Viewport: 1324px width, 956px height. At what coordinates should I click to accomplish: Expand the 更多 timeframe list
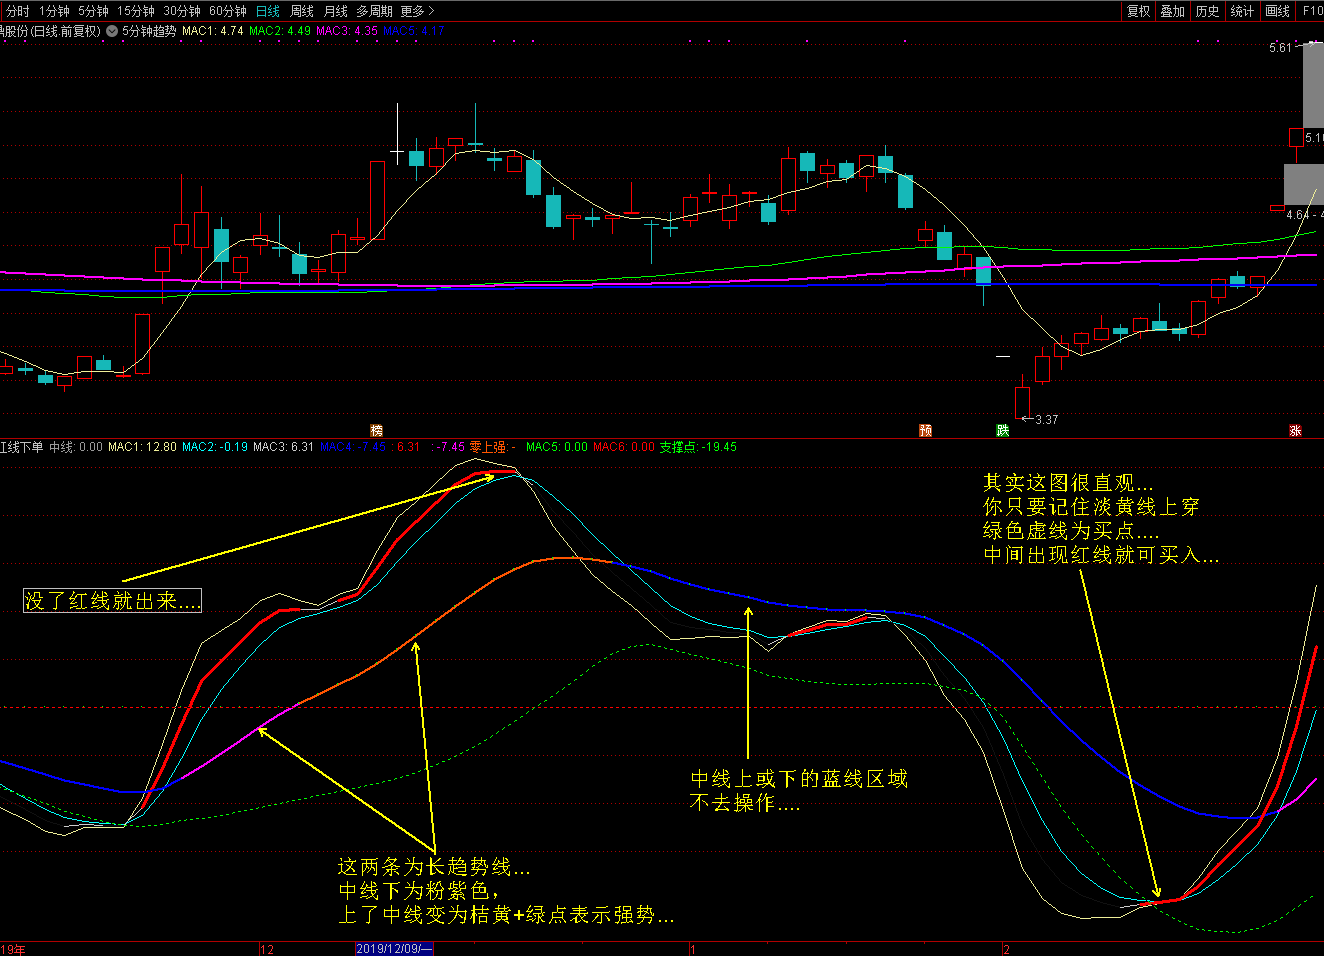(417, 11)
